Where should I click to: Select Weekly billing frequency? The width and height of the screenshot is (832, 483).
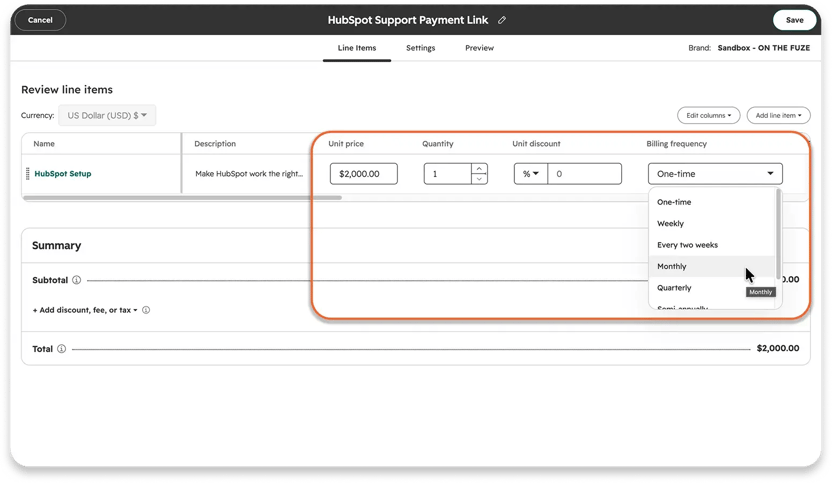(x=712, y=223)
